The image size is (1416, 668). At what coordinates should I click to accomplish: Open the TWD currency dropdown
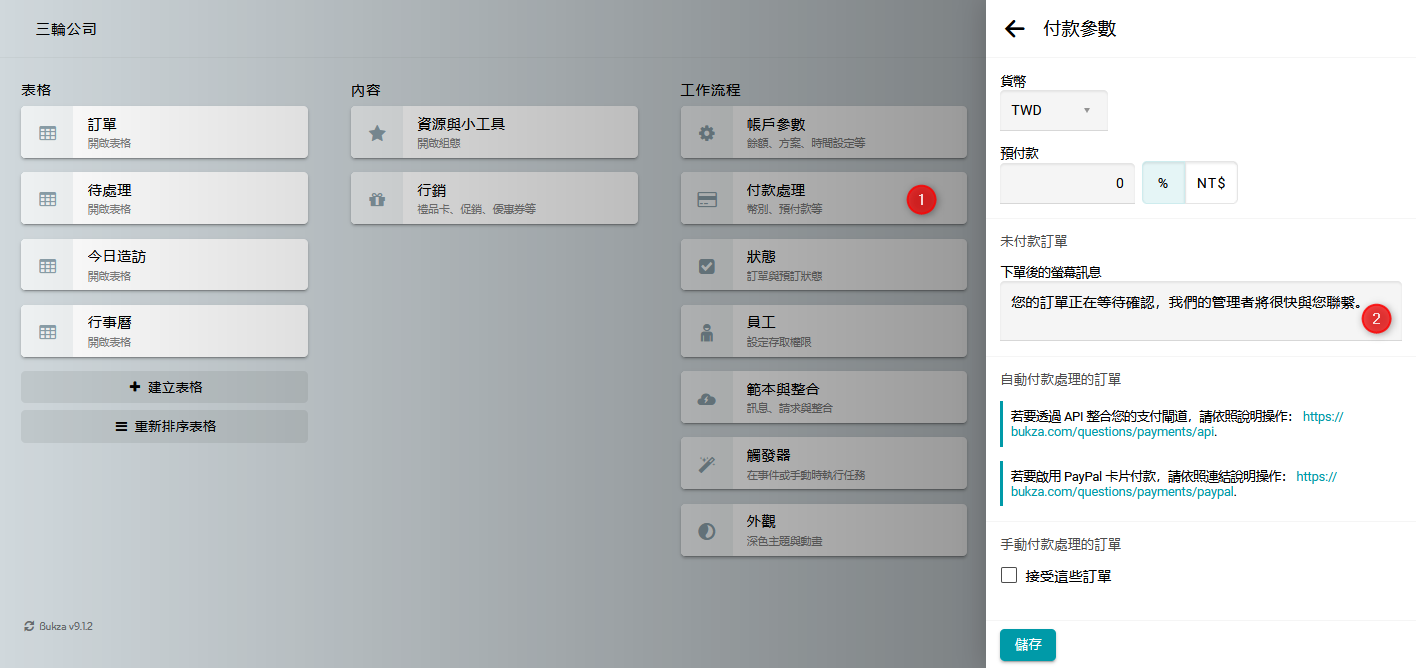click(x=1053, y=110)
